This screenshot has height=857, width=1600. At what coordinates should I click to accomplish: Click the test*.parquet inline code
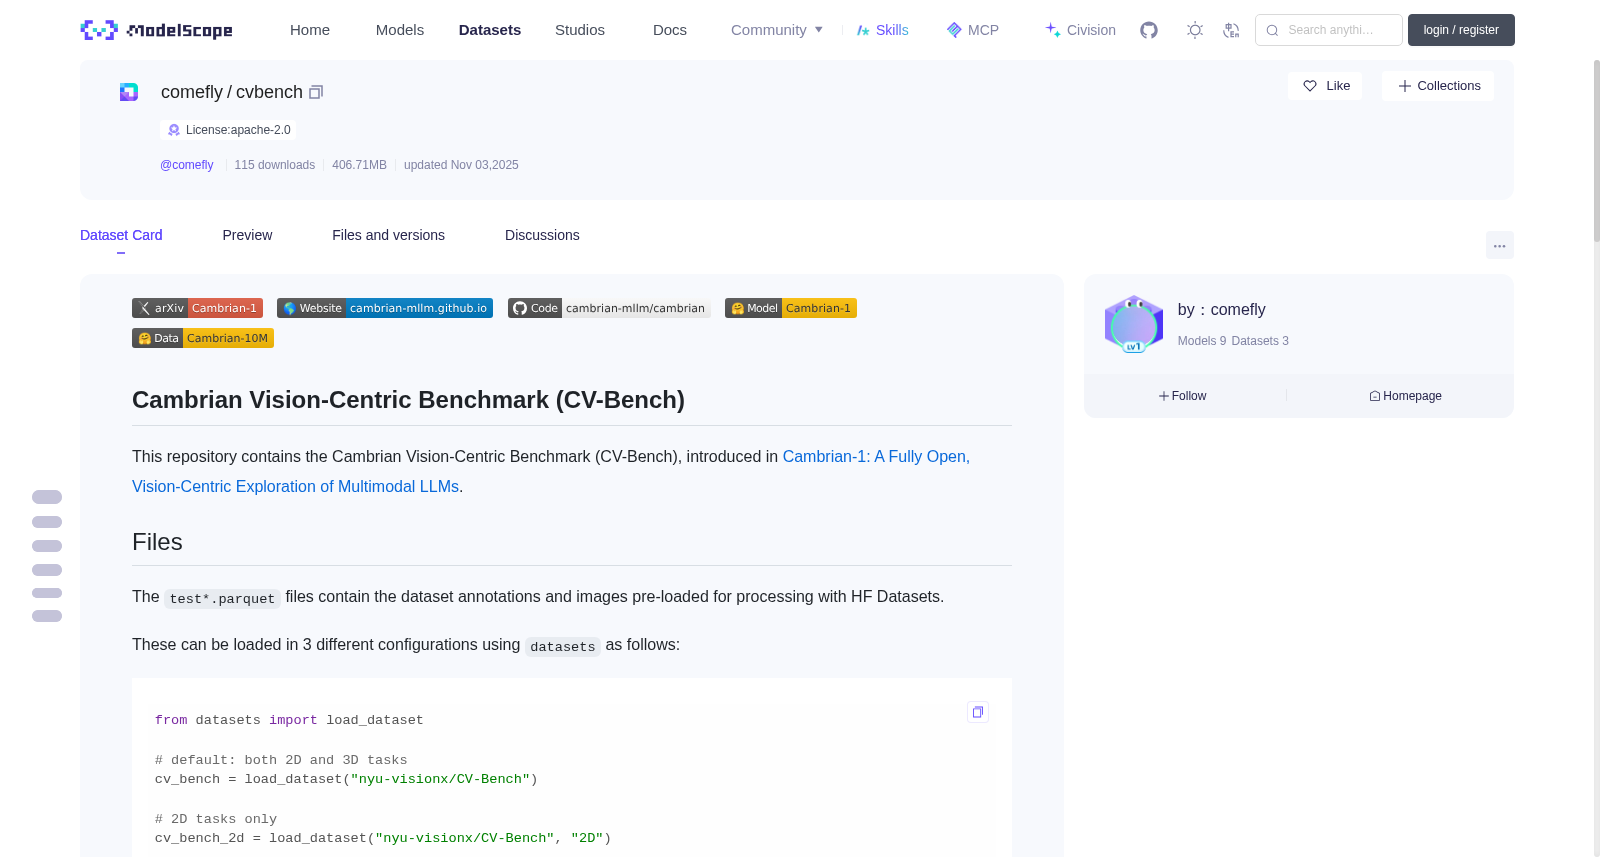coord(222,598)
